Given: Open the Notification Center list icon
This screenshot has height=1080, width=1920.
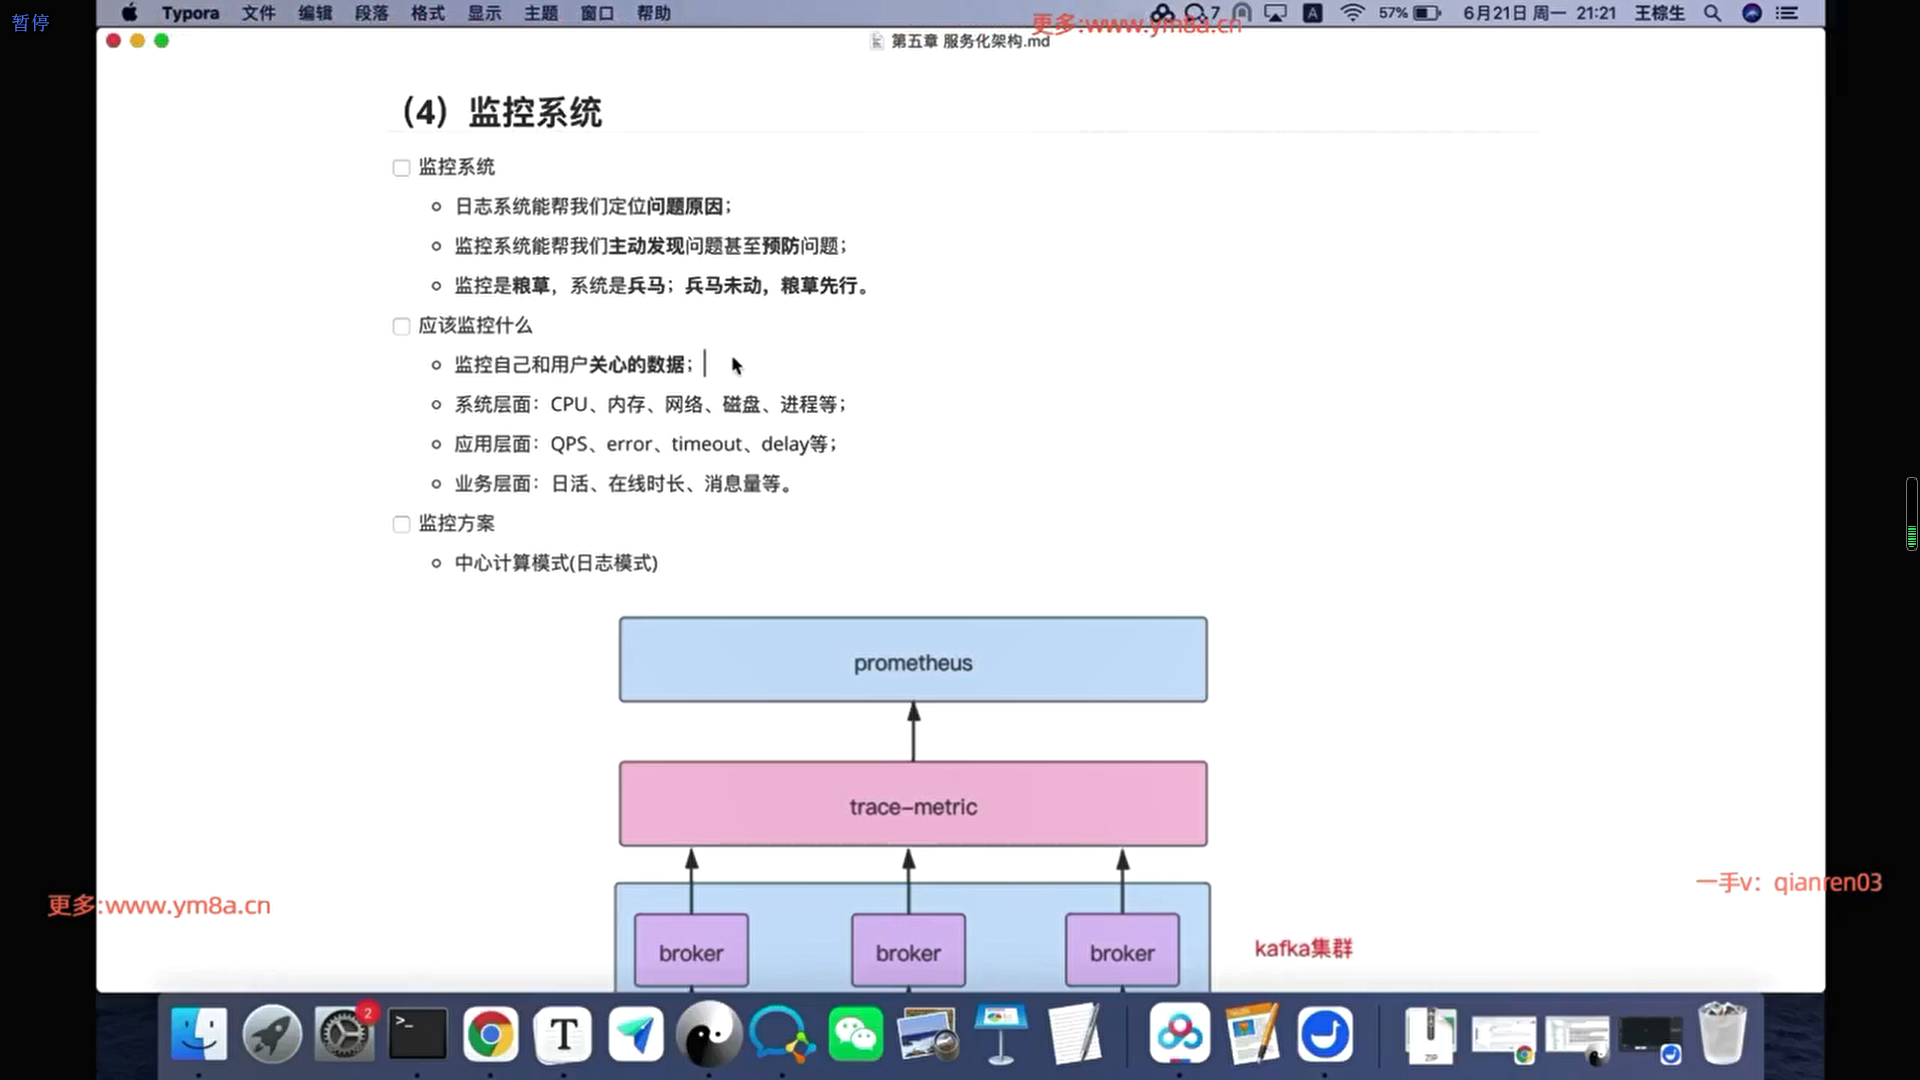Looking at the screenshot, I should (x=1787, y=13).
